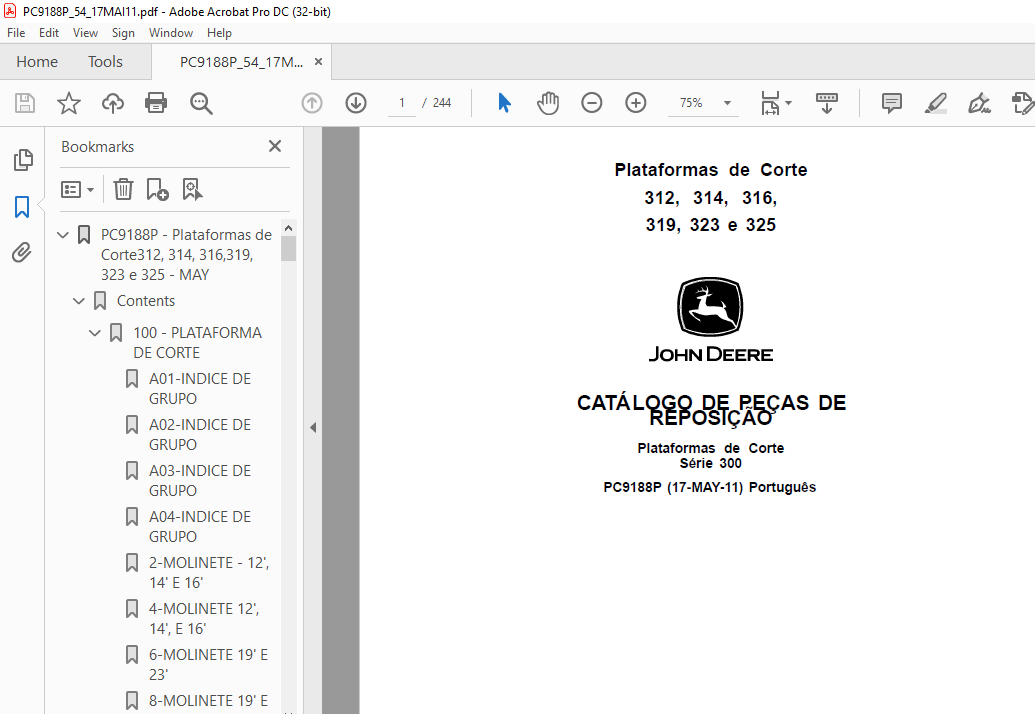Select the PC9188P_54_17M document tab
1035x714 pixels.
pyautogui.click(x=241, y=62)
